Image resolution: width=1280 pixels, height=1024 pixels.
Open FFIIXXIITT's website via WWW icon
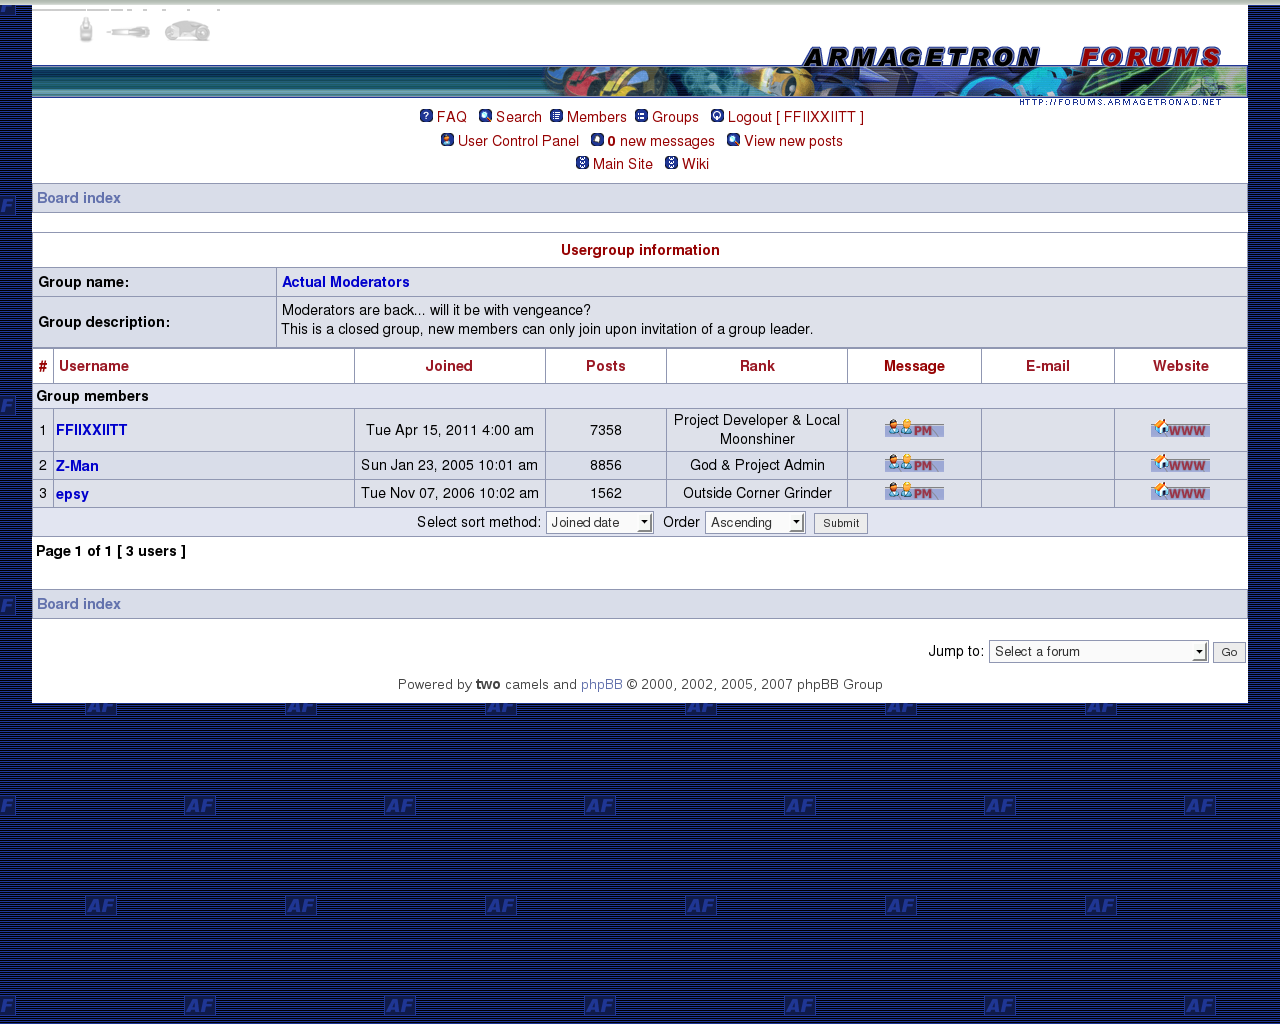click(1180, 429)
